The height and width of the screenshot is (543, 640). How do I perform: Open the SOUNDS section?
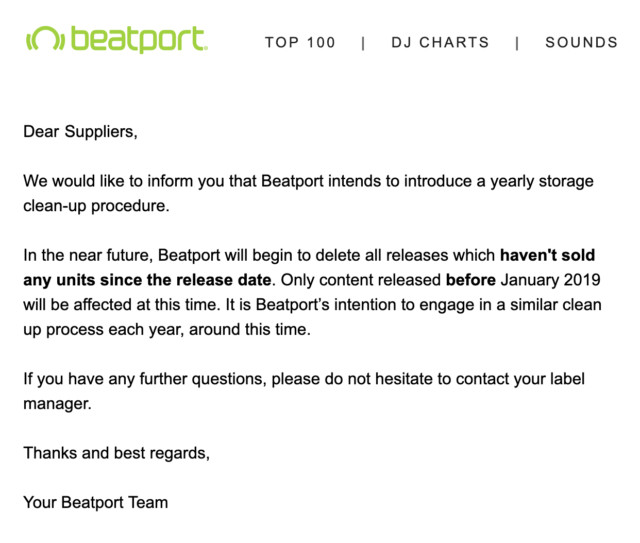click(581, 43)
